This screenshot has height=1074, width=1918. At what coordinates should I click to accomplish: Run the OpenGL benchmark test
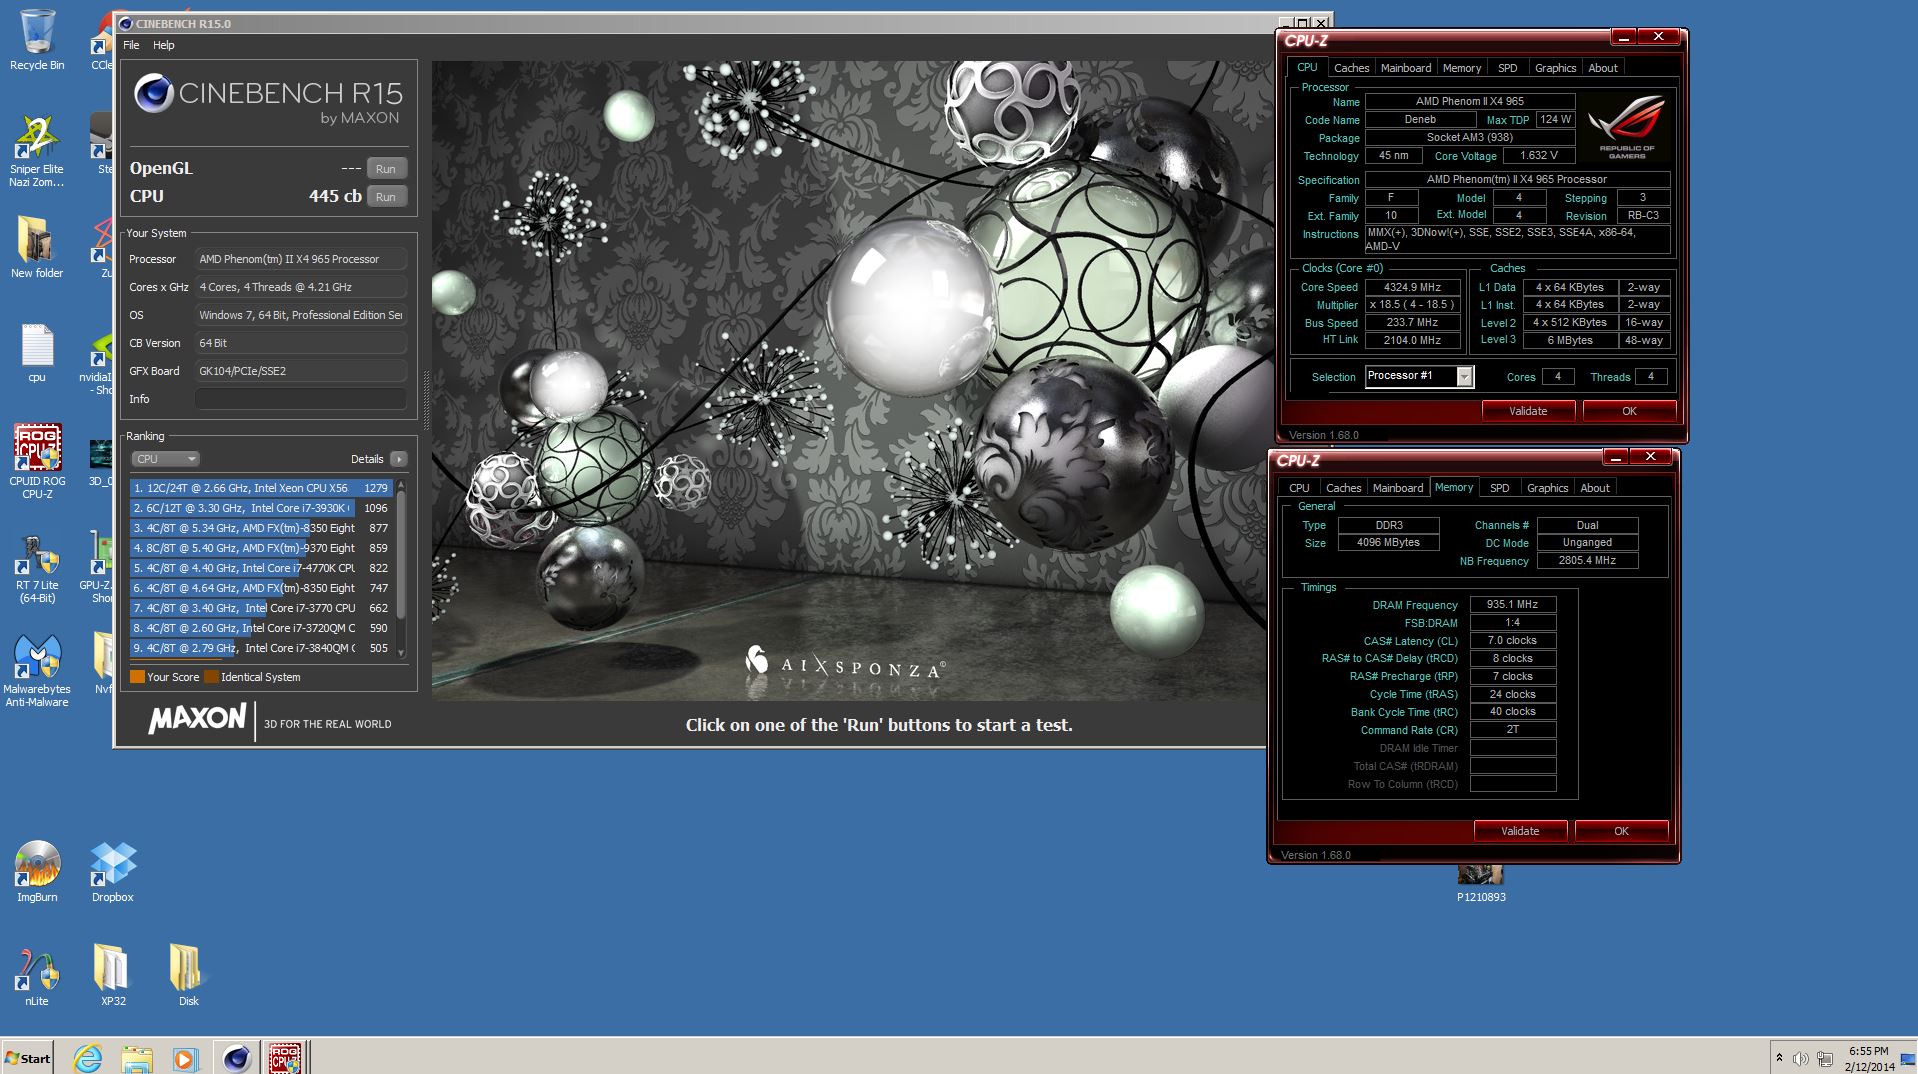click(386, 169)
